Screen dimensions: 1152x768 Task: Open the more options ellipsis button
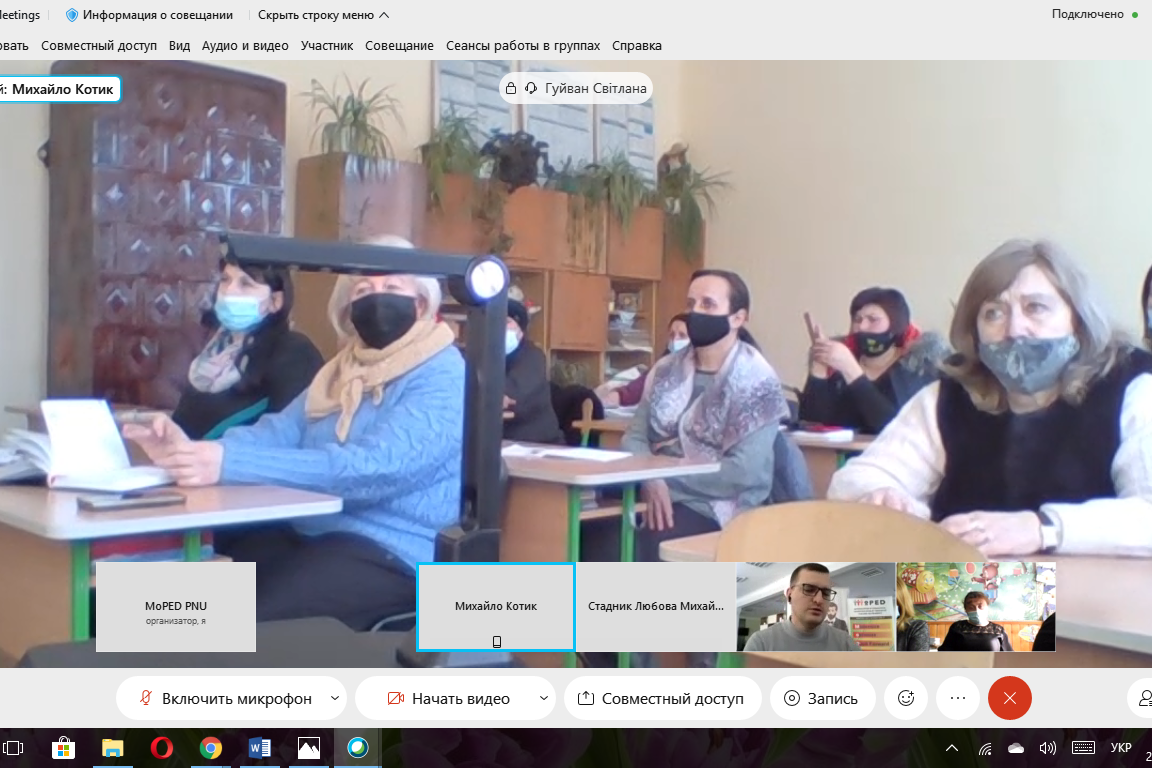pos(958,698)
